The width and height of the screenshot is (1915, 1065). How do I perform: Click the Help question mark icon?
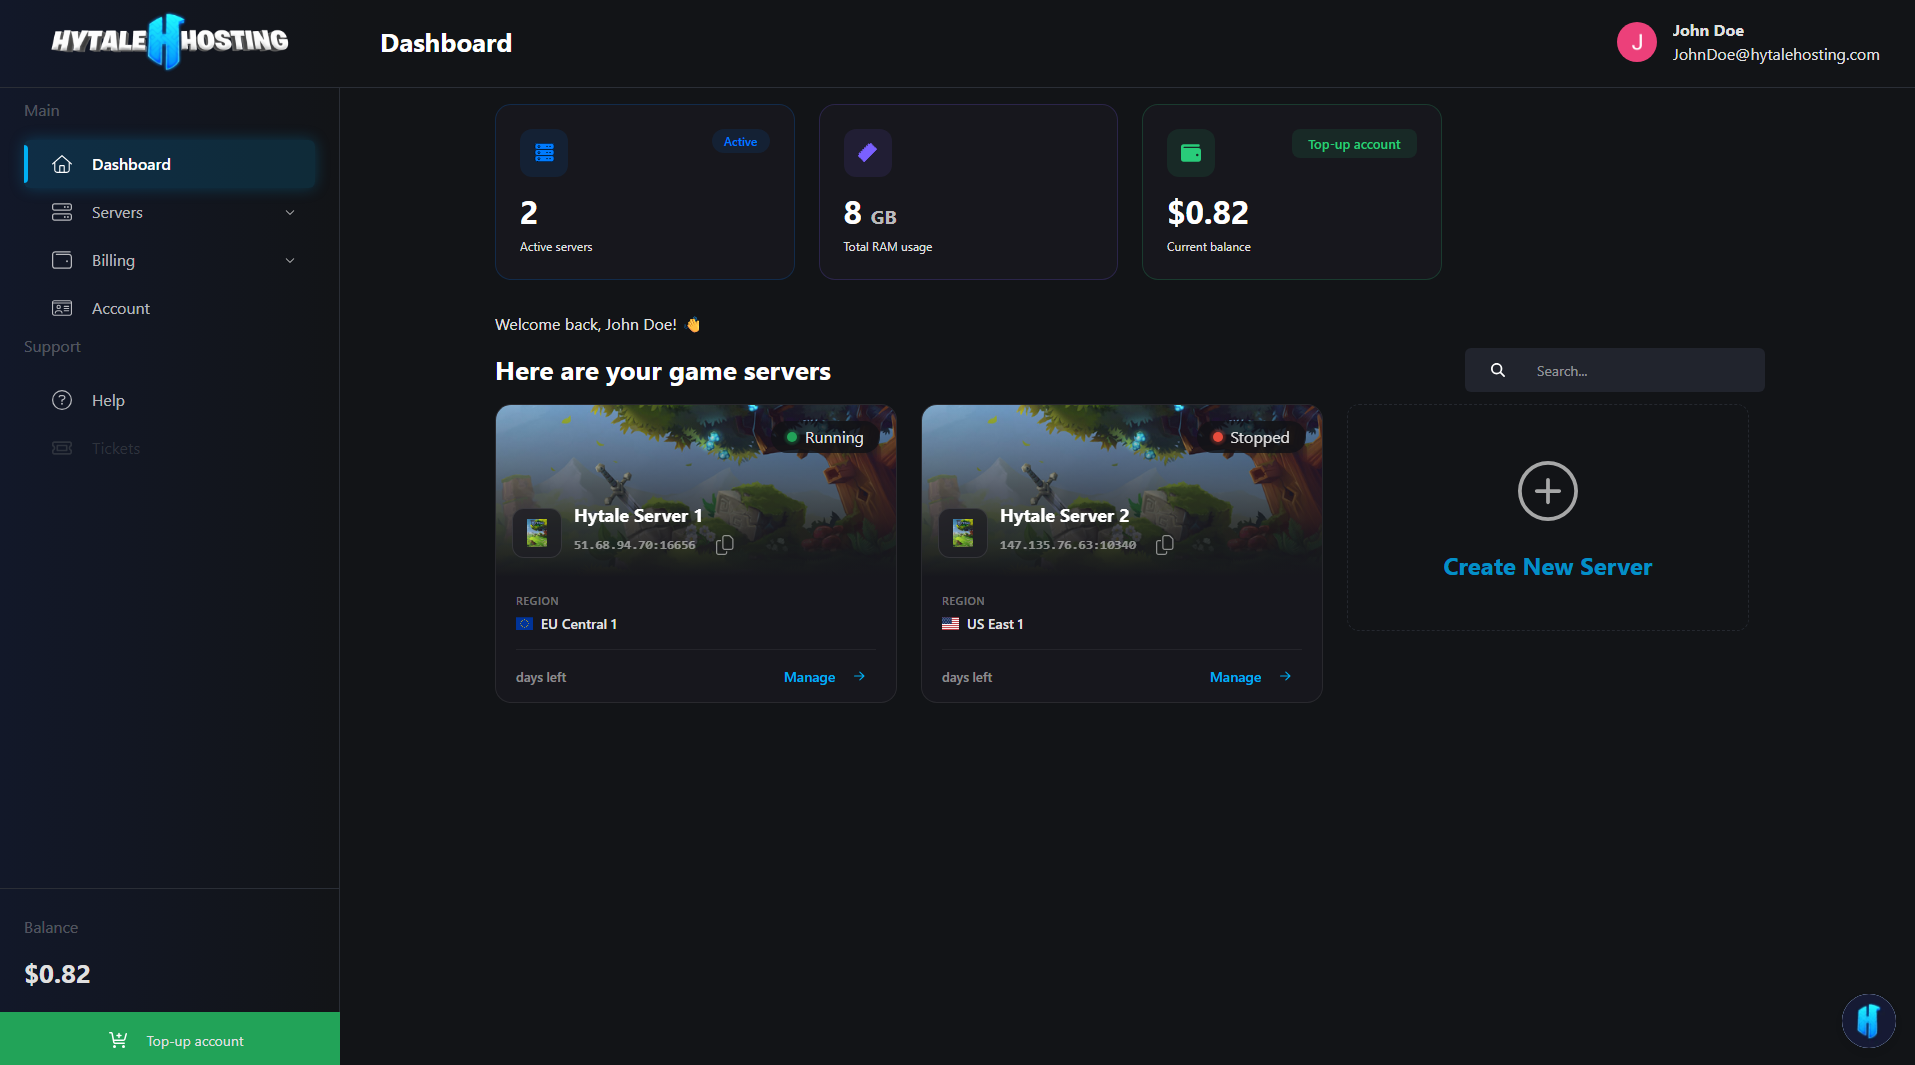click(62, 400)
